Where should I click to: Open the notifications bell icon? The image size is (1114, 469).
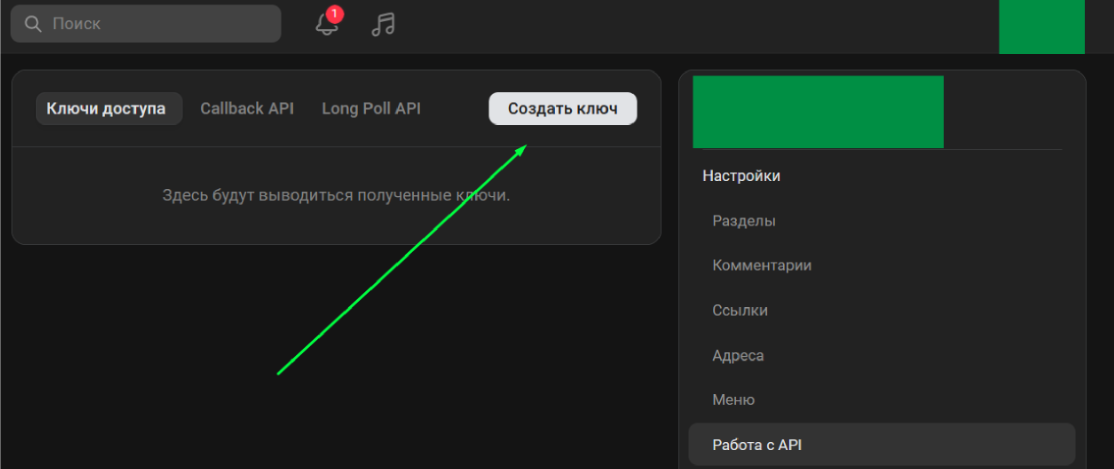click(x=326, y=25)
